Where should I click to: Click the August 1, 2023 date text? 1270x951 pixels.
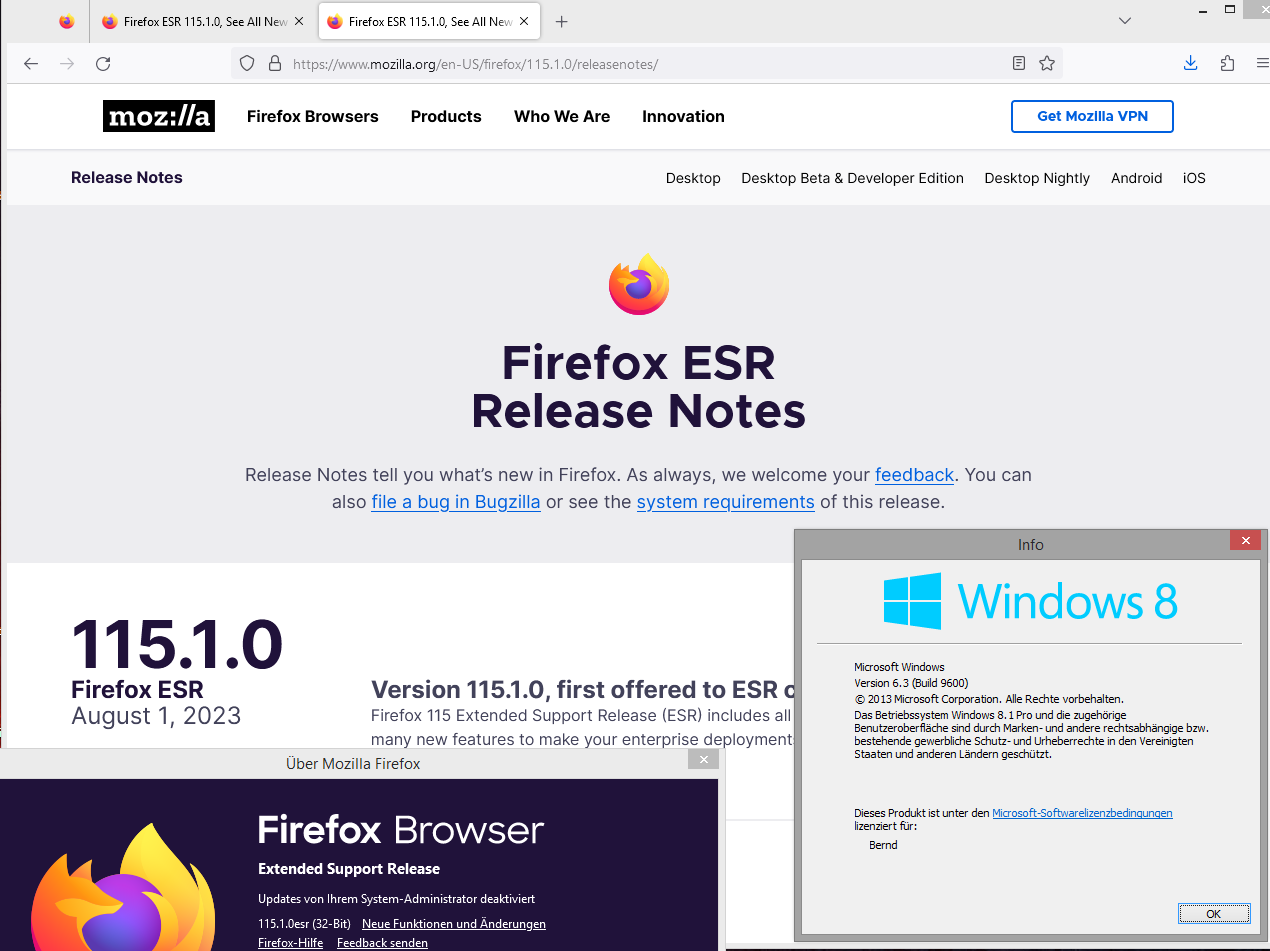156,716
